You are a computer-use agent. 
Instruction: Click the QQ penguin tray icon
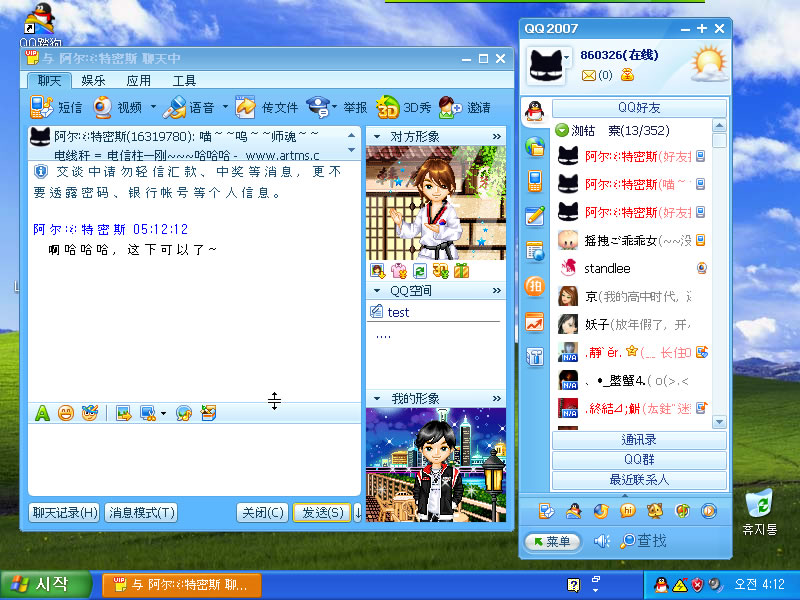[x=661, y=585]
